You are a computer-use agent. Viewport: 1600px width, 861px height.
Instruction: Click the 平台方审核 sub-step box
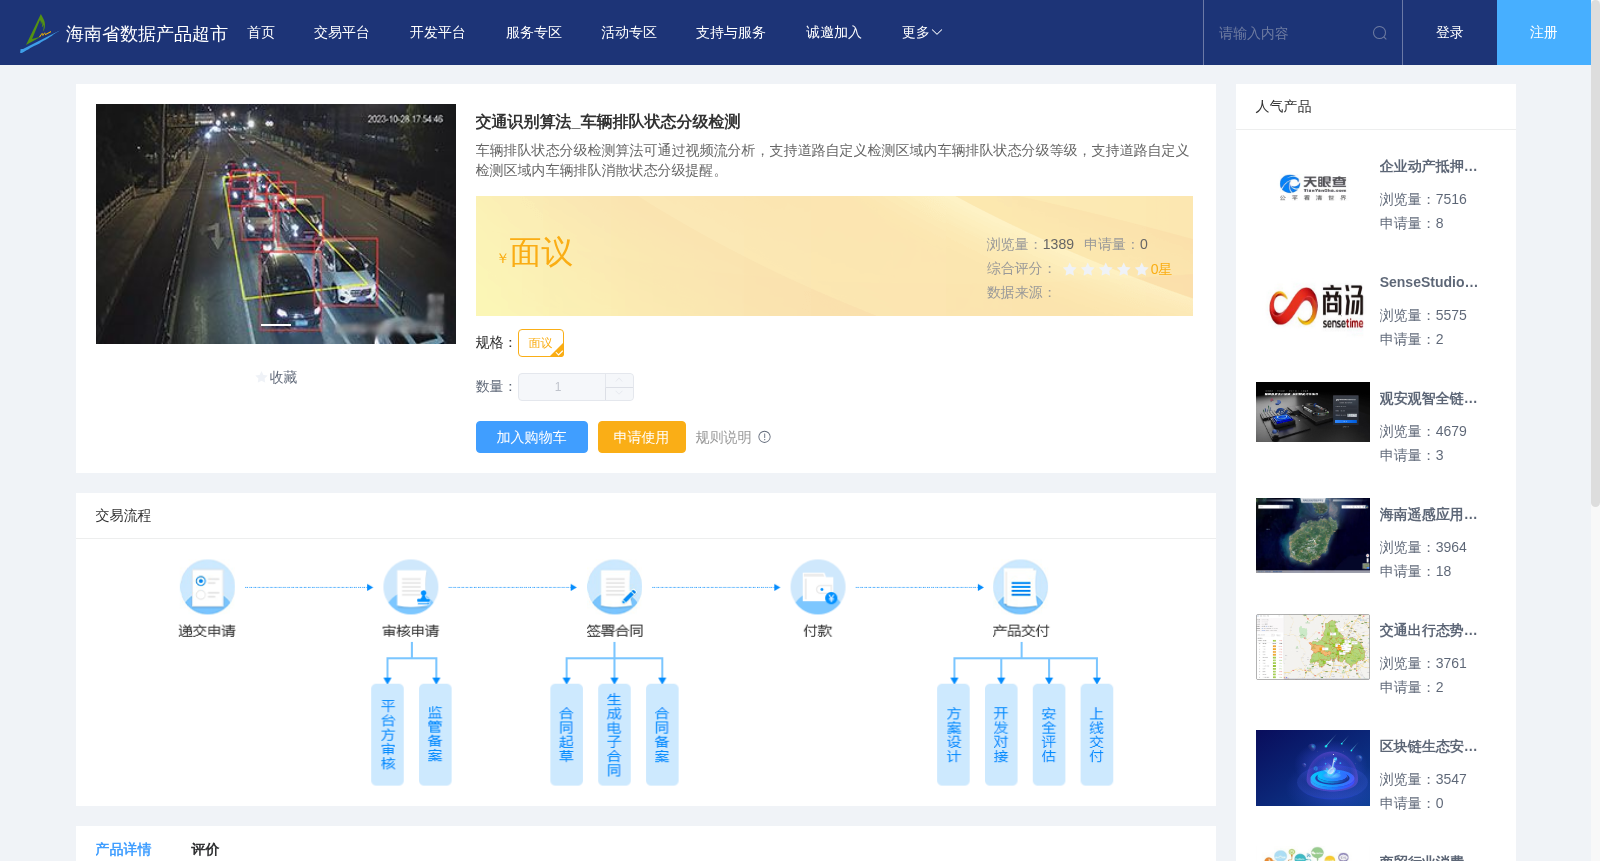point(388,734)
